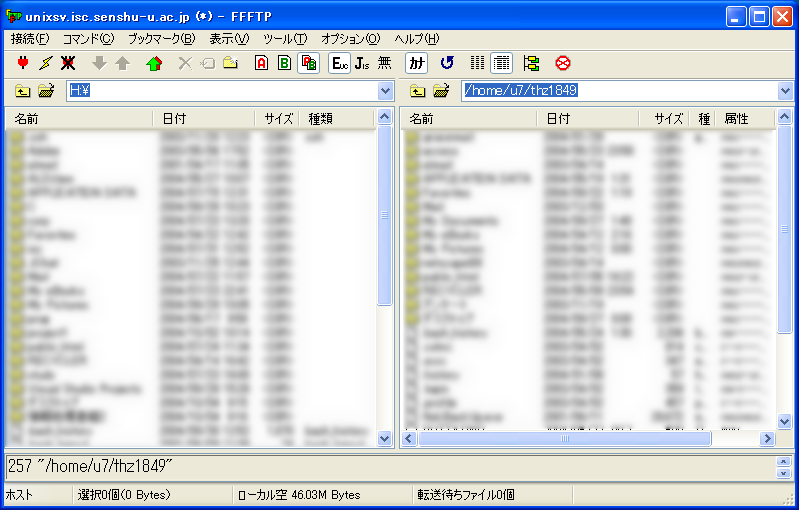The height and width of the screenshot is (510, 799).
Task: Click remote list vertical scrollbar down arrow
Action: 784,421
